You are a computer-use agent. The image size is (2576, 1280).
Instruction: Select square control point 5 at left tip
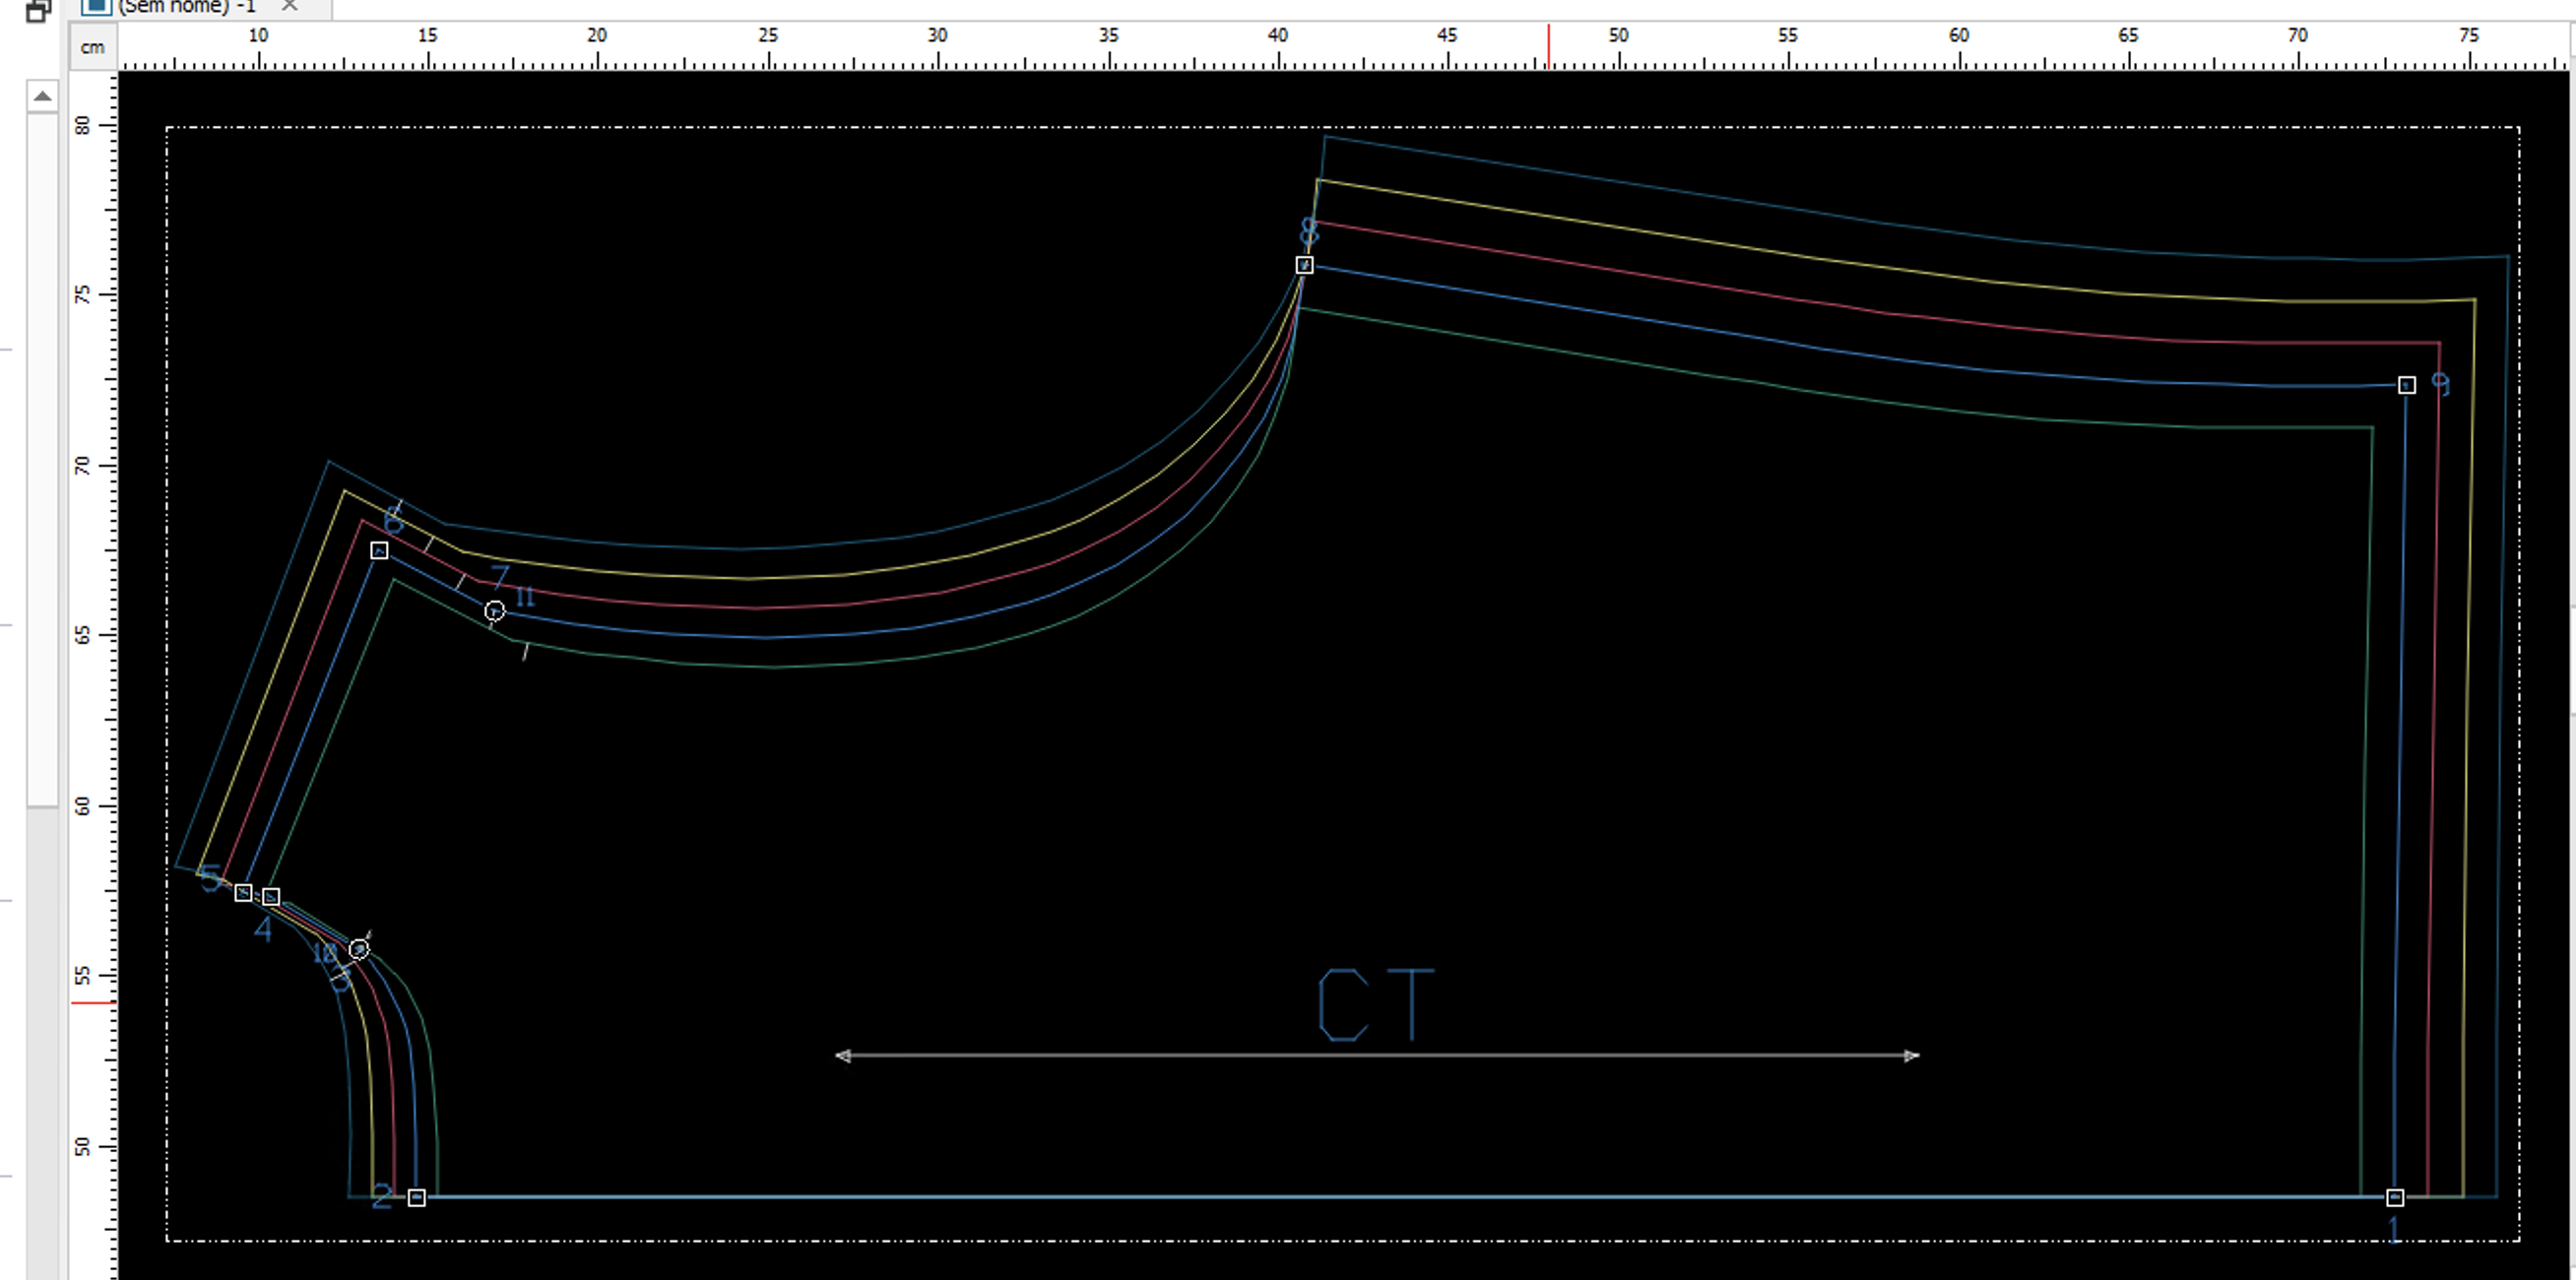tap(243, 892)
